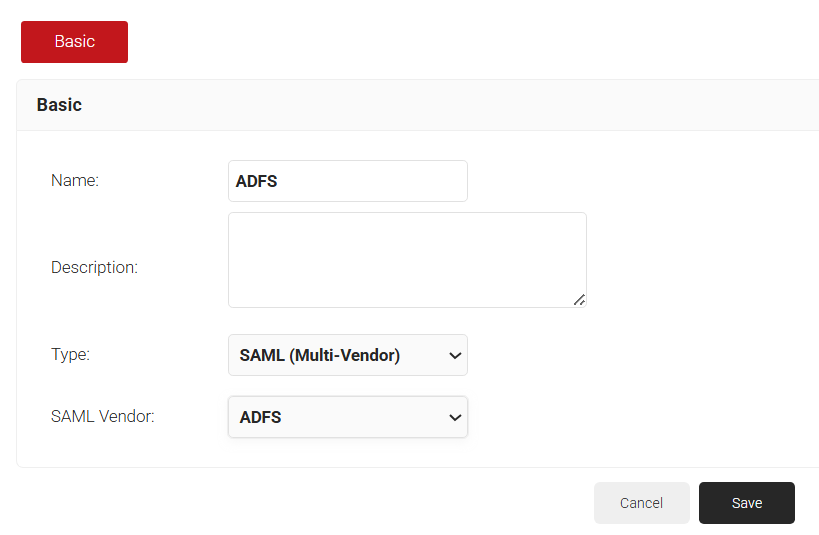Screen dimensions: 819x535
Task: Click the chevron arrow on SAML Vendor
Action: [x=455, y=417]
